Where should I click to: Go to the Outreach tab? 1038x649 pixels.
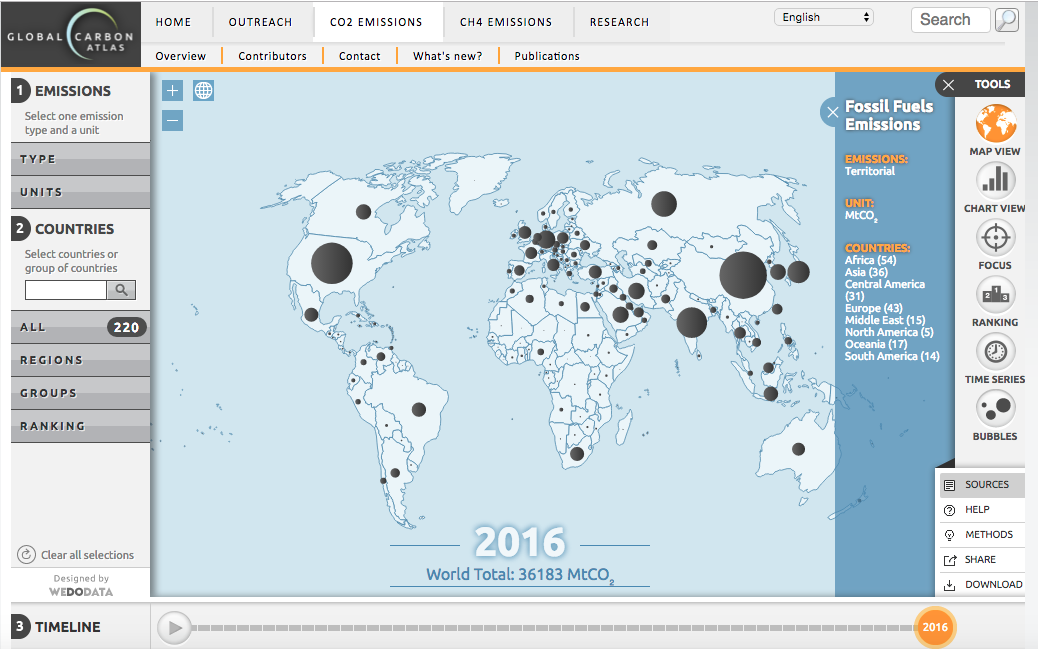click(x=260, y=22)
